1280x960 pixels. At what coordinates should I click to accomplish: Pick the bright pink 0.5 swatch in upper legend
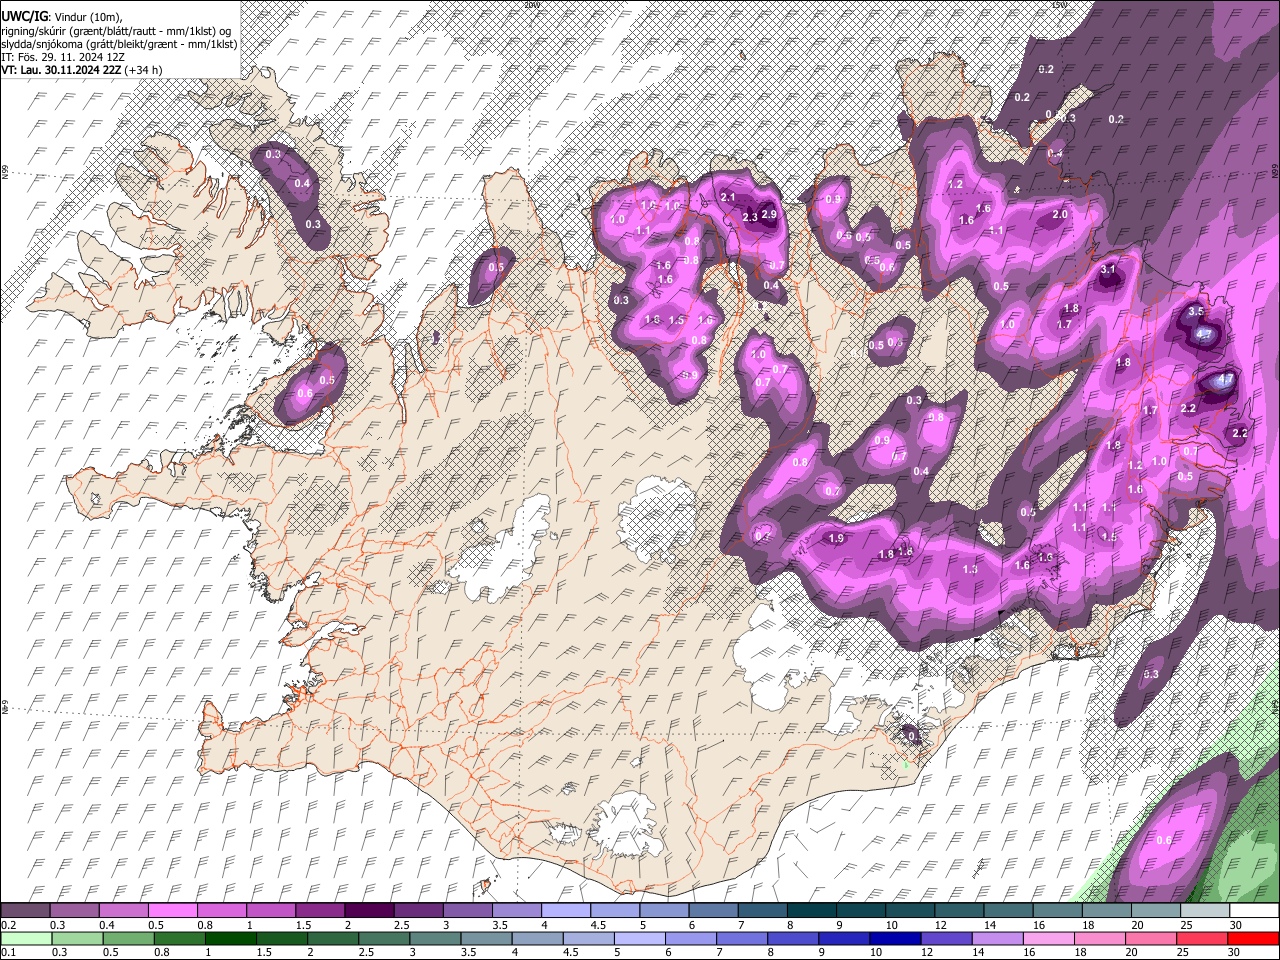175,911
